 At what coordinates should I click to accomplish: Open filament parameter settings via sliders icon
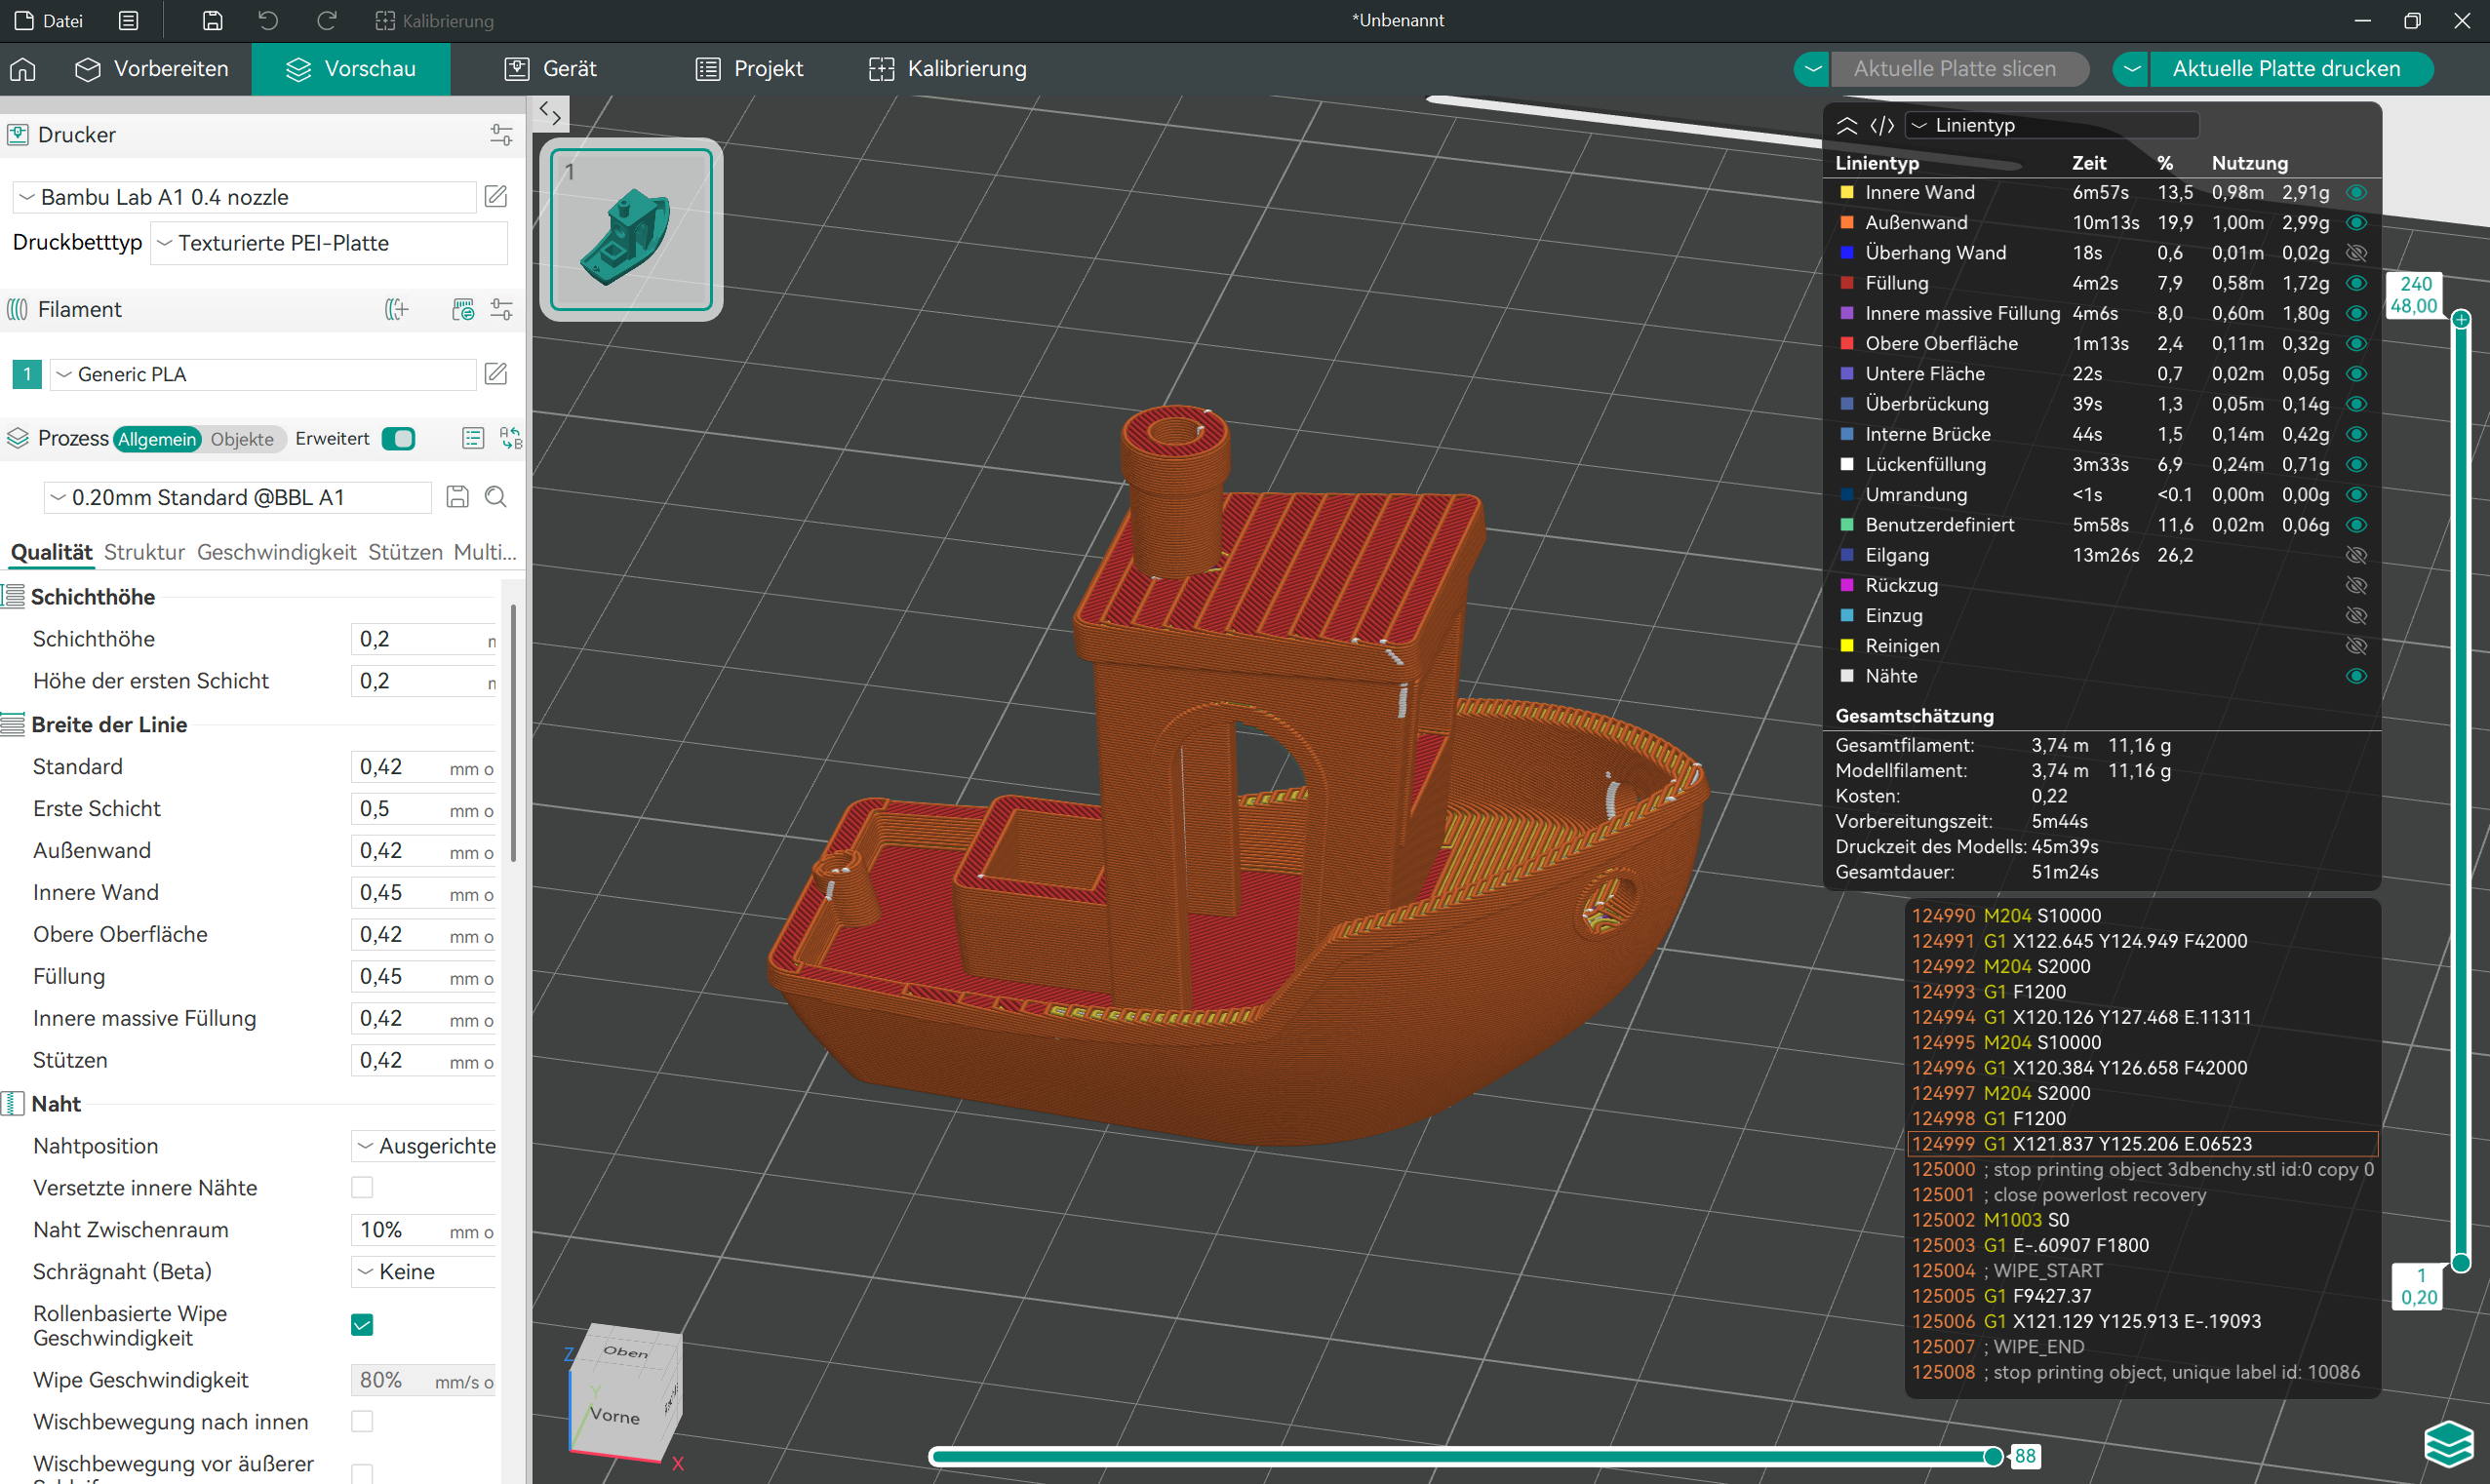[x=502, y=309]
